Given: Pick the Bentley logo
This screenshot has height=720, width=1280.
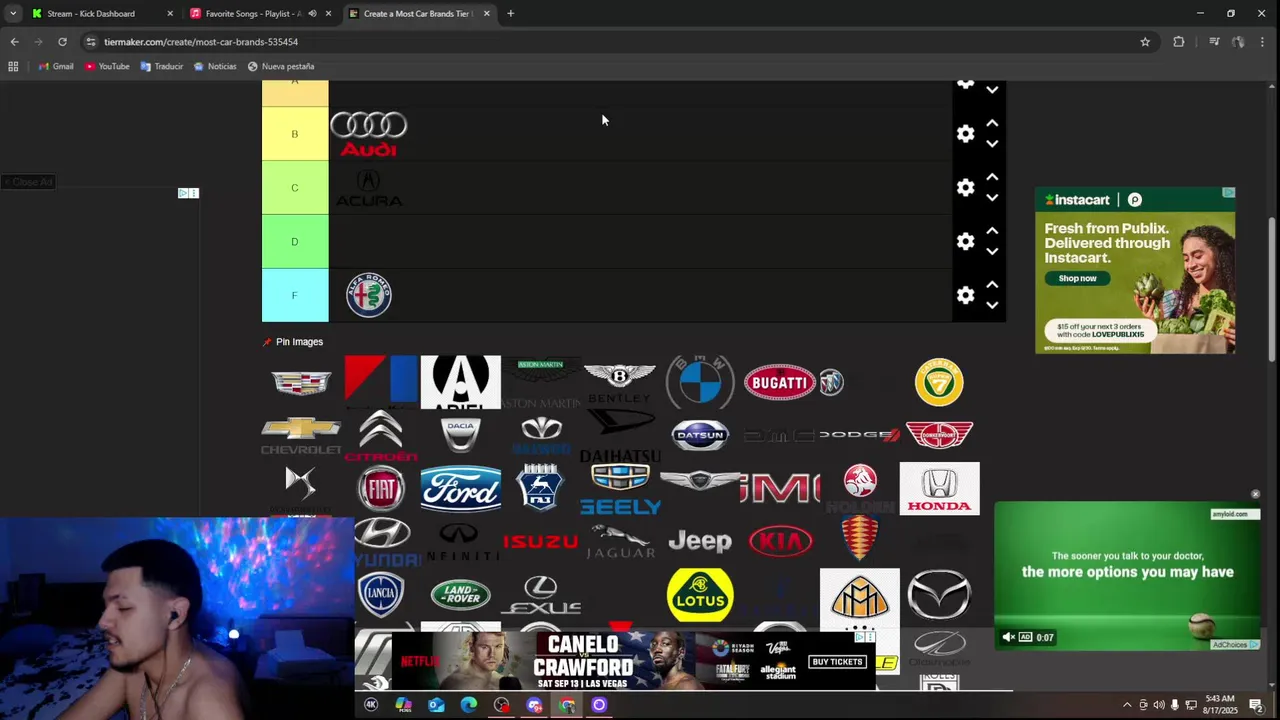Looking at the screenshot, I should tap(620, 382).
